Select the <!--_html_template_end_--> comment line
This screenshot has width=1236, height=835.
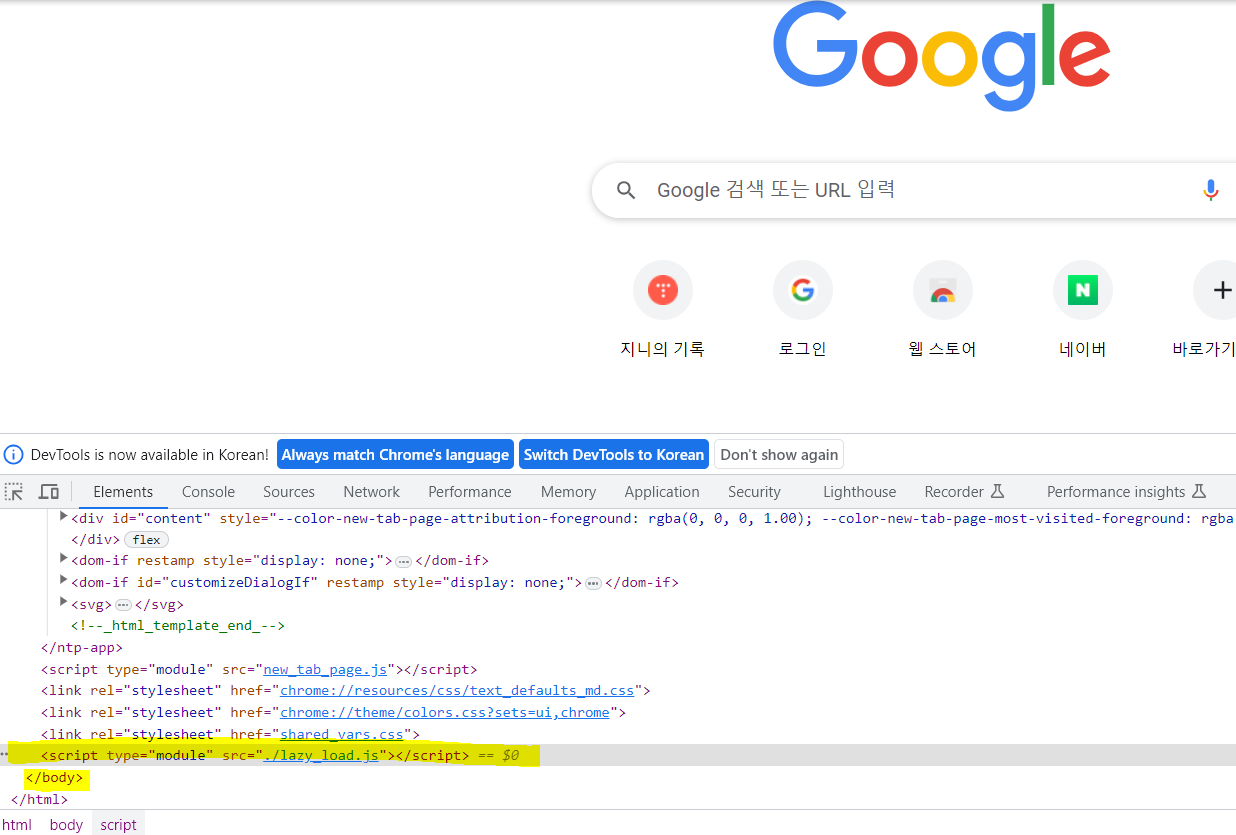coord(178,625)
